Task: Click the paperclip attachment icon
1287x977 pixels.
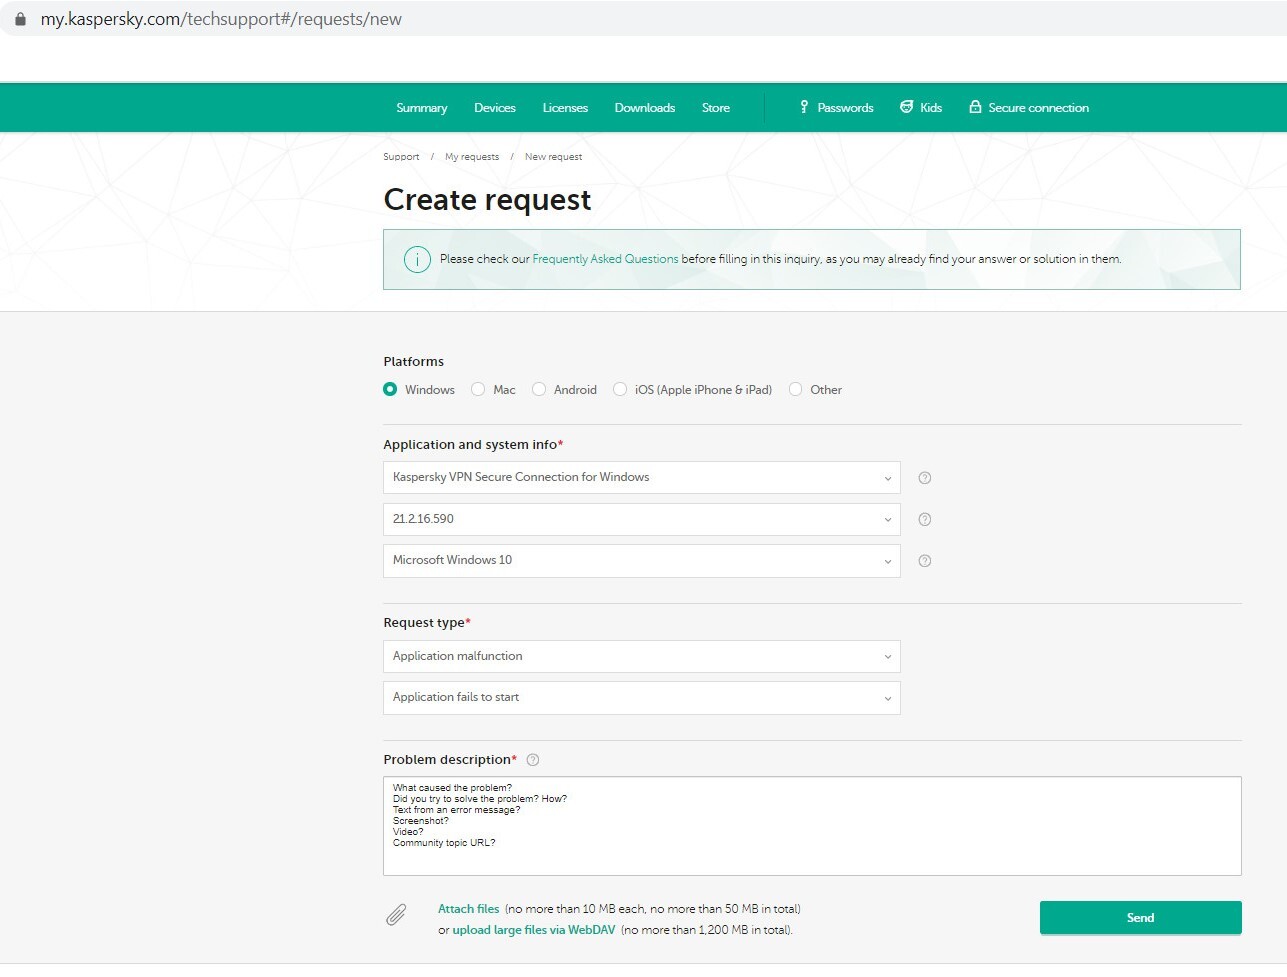Action: 396,915
